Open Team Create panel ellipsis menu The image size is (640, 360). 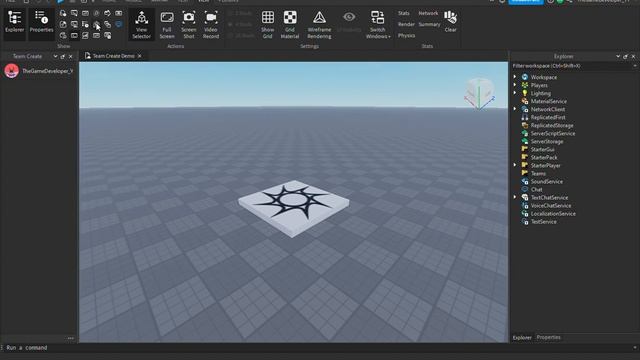(71, 338)
